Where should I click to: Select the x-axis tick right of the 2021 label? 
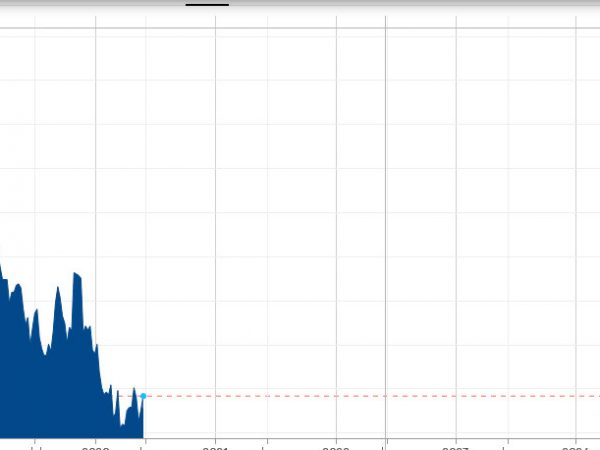pyautogui.click(x=267, y=442)
